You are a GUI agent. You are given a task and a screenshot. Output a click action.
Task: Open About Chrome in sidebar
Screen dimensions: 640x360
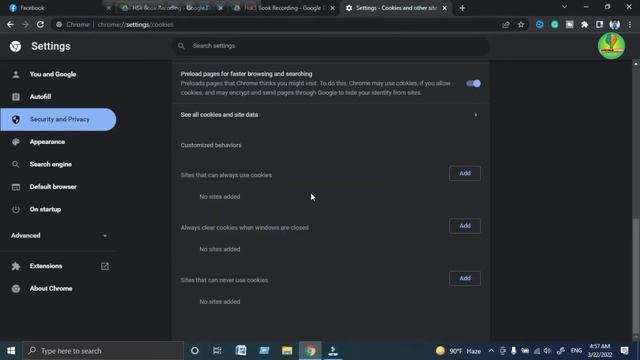pos(51,289)
